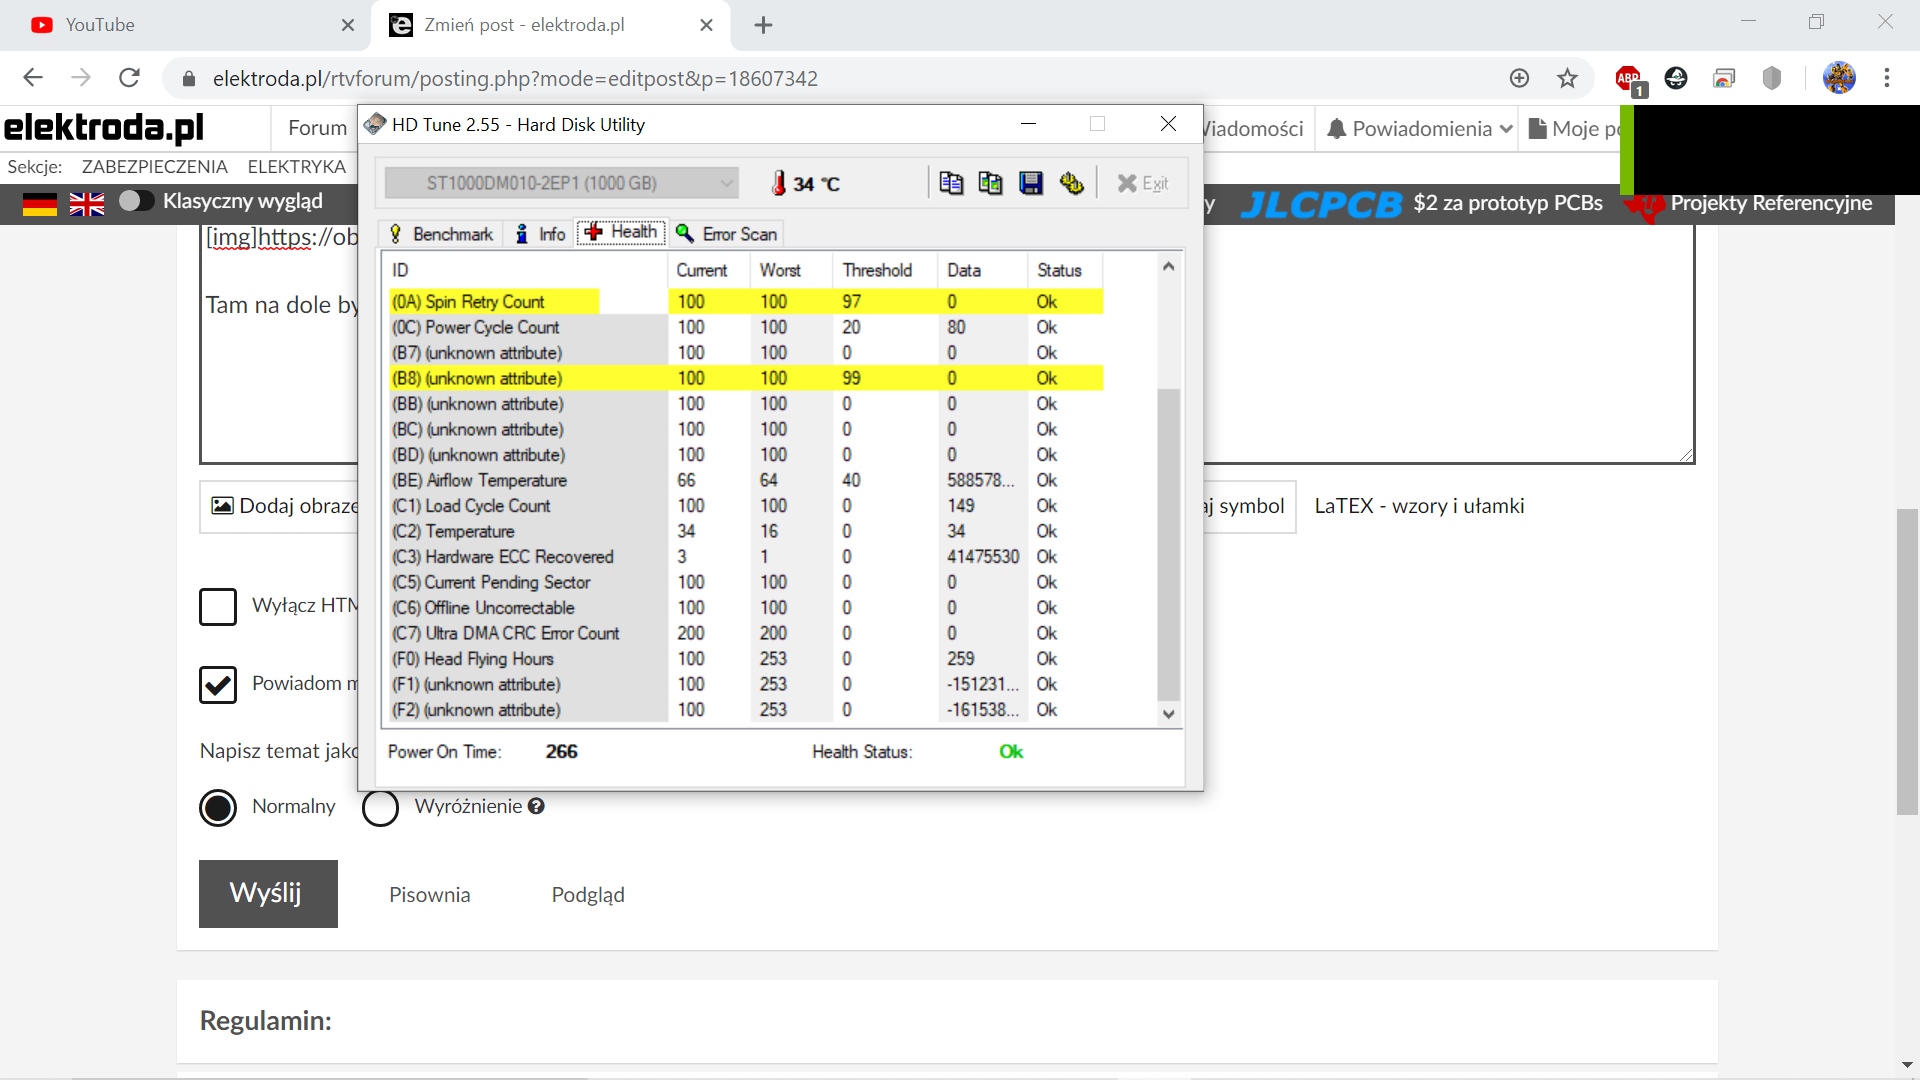Screen dimensions: 1920x1080
Task: Click the Pisownia link
Action: tap(429, 895)
